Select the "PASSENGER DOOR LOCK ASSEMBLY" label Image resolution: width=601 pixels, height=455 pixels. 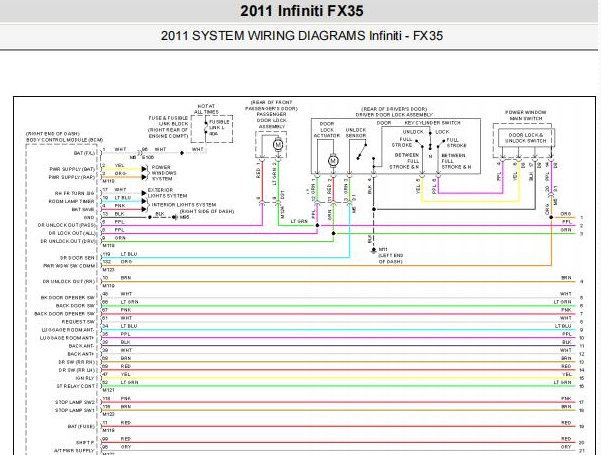[271, 120]
